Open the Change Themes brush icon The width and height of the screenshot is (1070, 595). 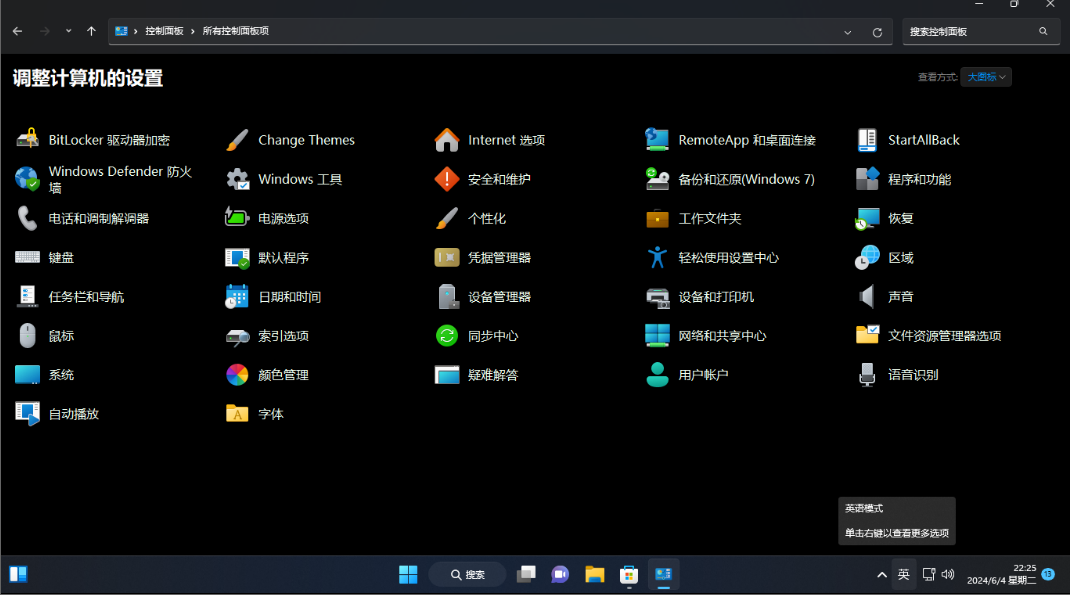coord(237,139)
